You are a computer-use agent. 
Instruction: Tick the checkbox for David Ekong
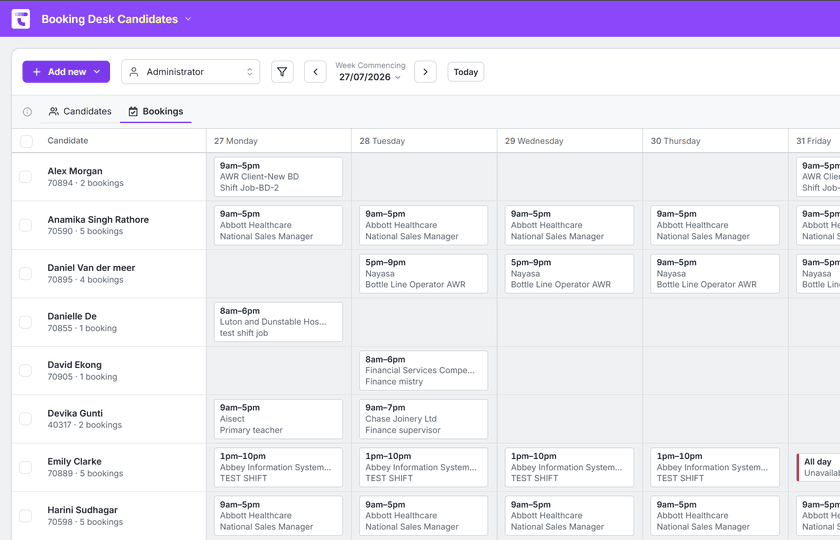(x=26, y=370)
